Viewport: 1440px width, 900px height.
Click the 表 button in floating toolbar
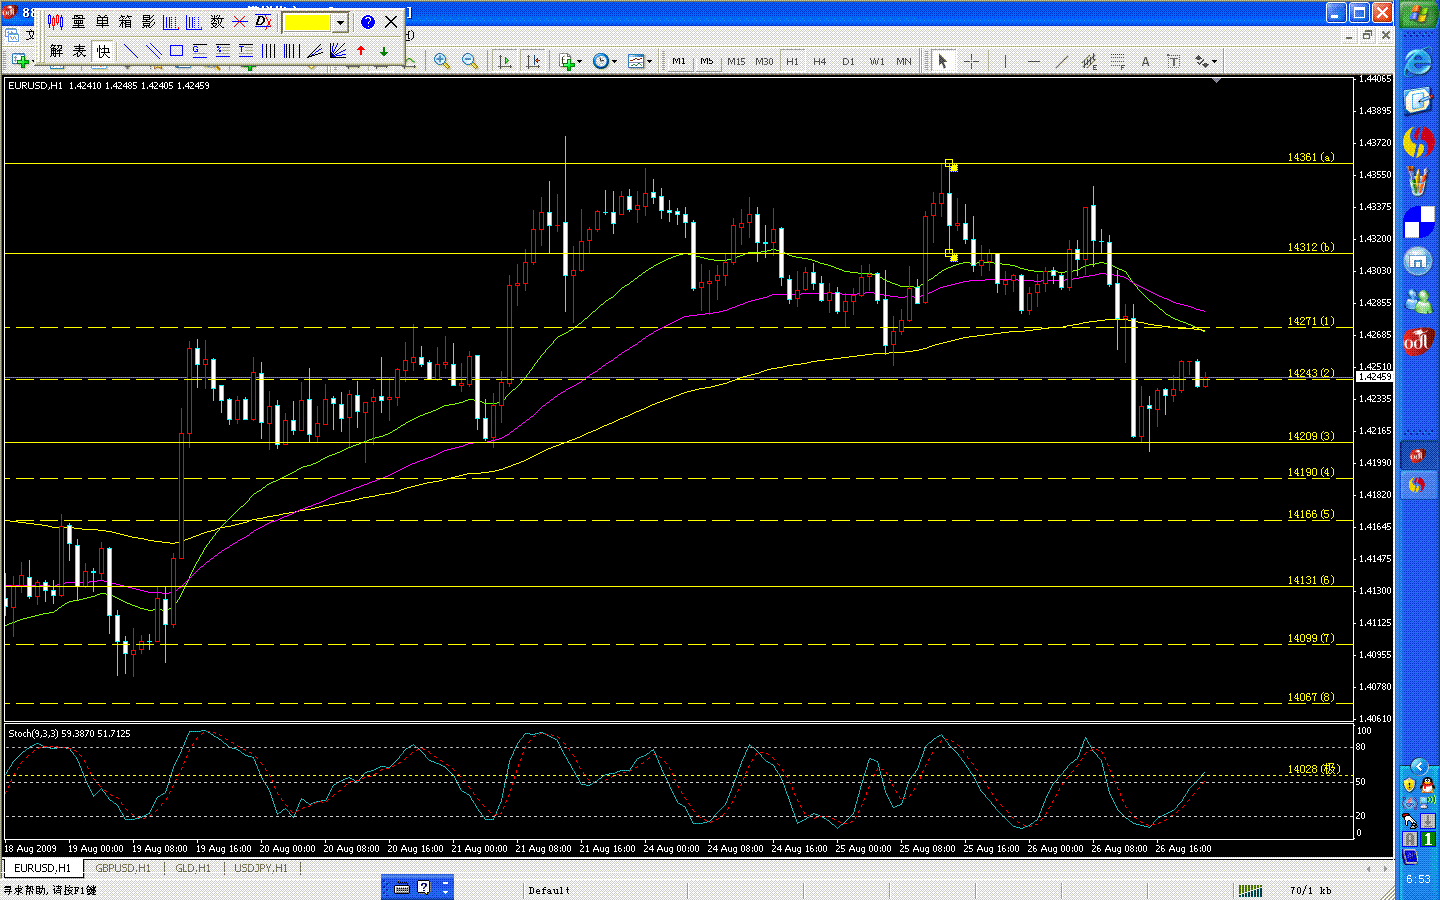pyautogui.click(x=79, y=51)
